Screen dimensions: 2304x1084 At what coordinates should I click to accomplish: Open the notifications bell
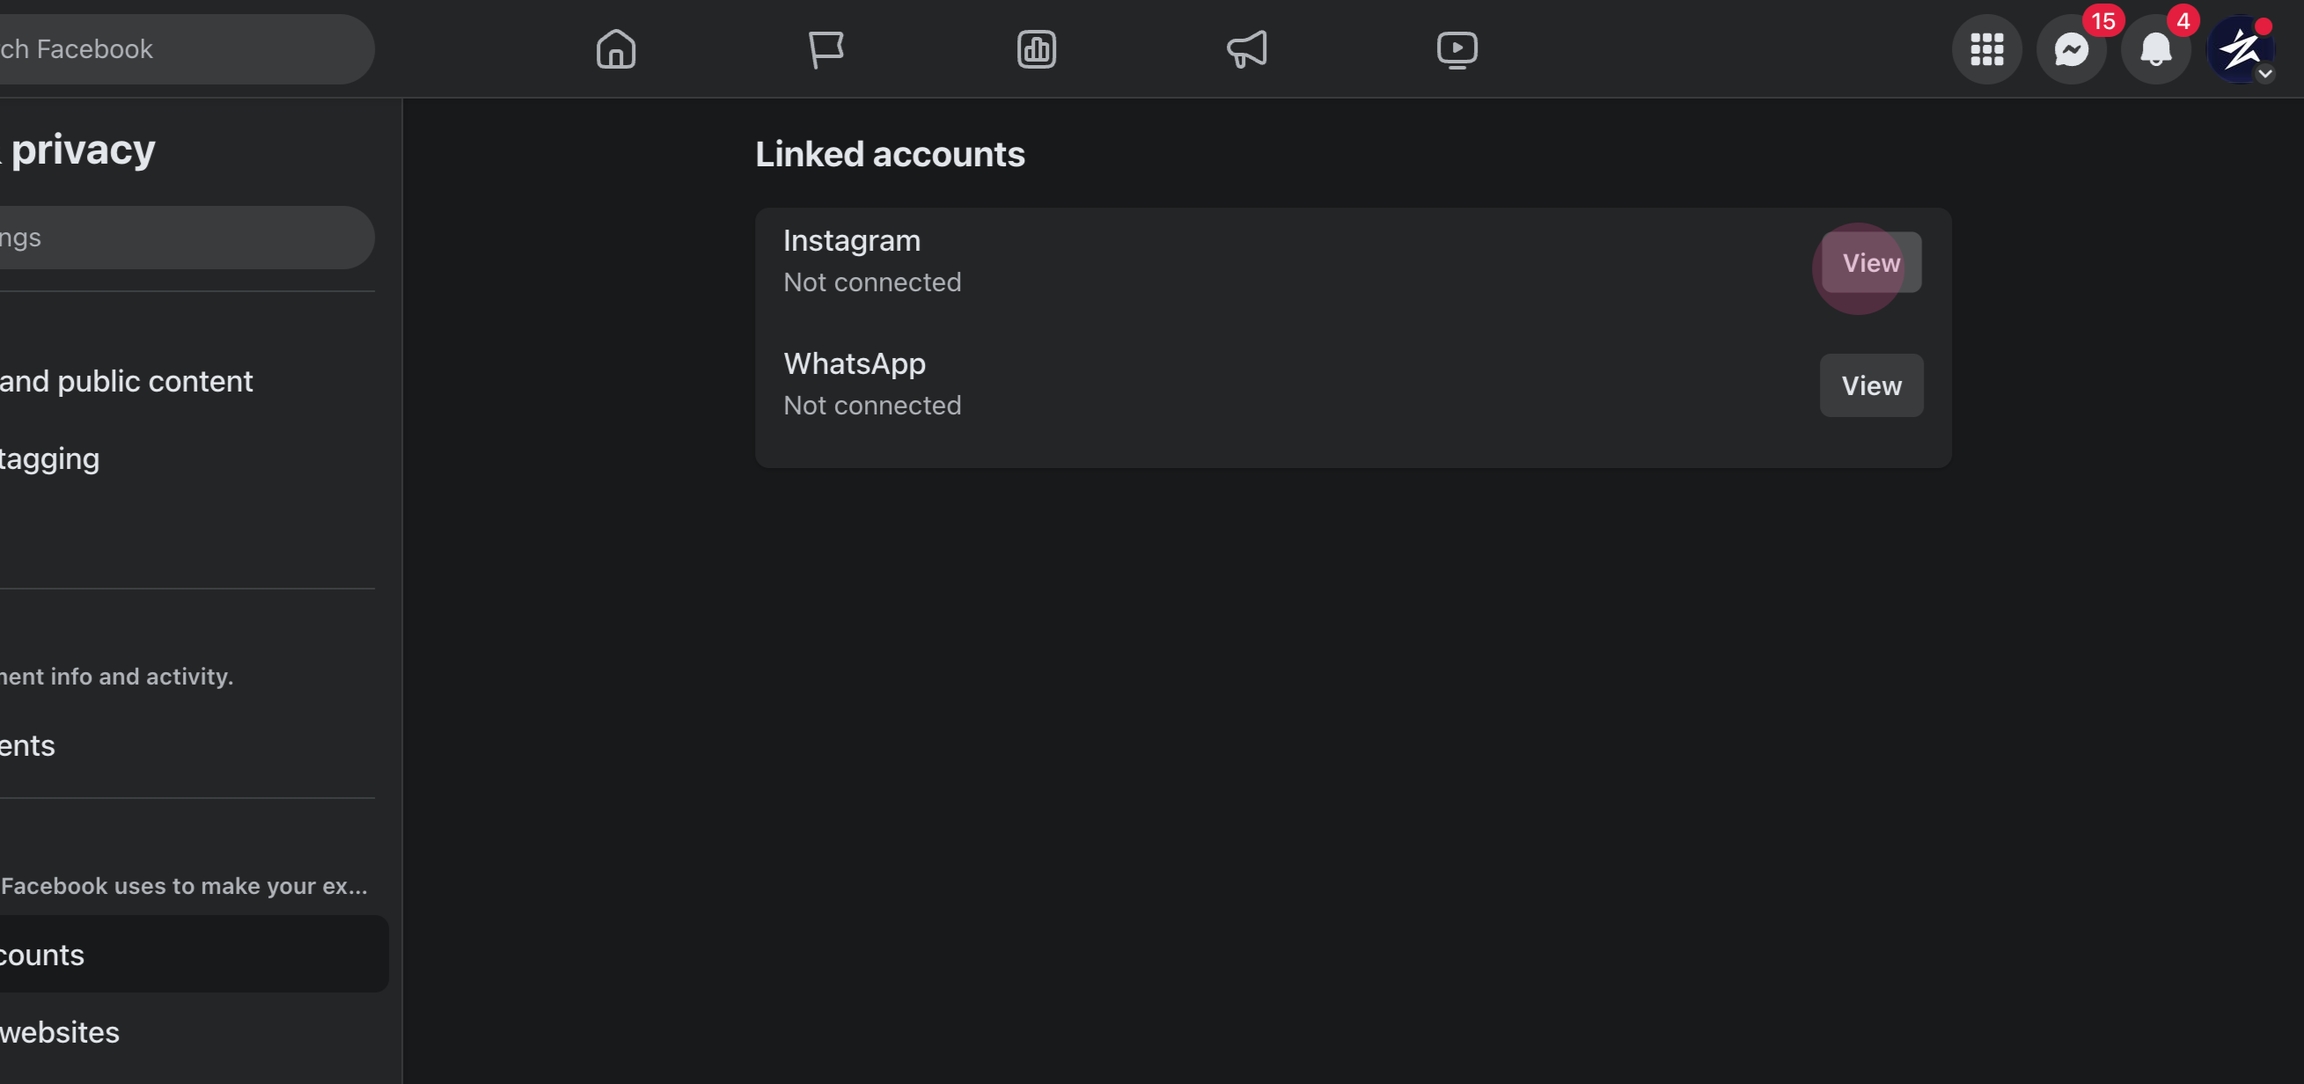point(2155,49)
